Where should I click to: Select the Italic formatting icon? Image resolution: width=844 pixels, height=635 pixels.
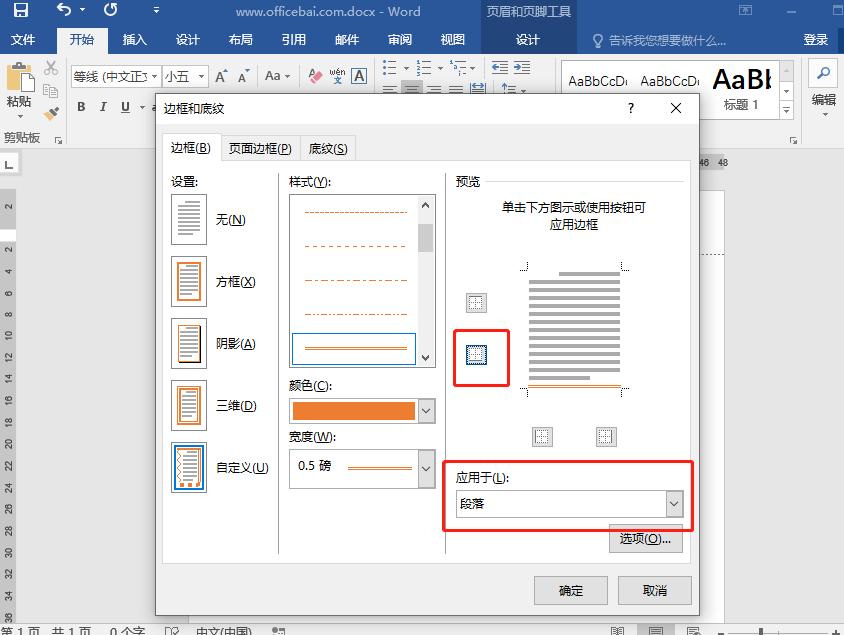(103, 107)
